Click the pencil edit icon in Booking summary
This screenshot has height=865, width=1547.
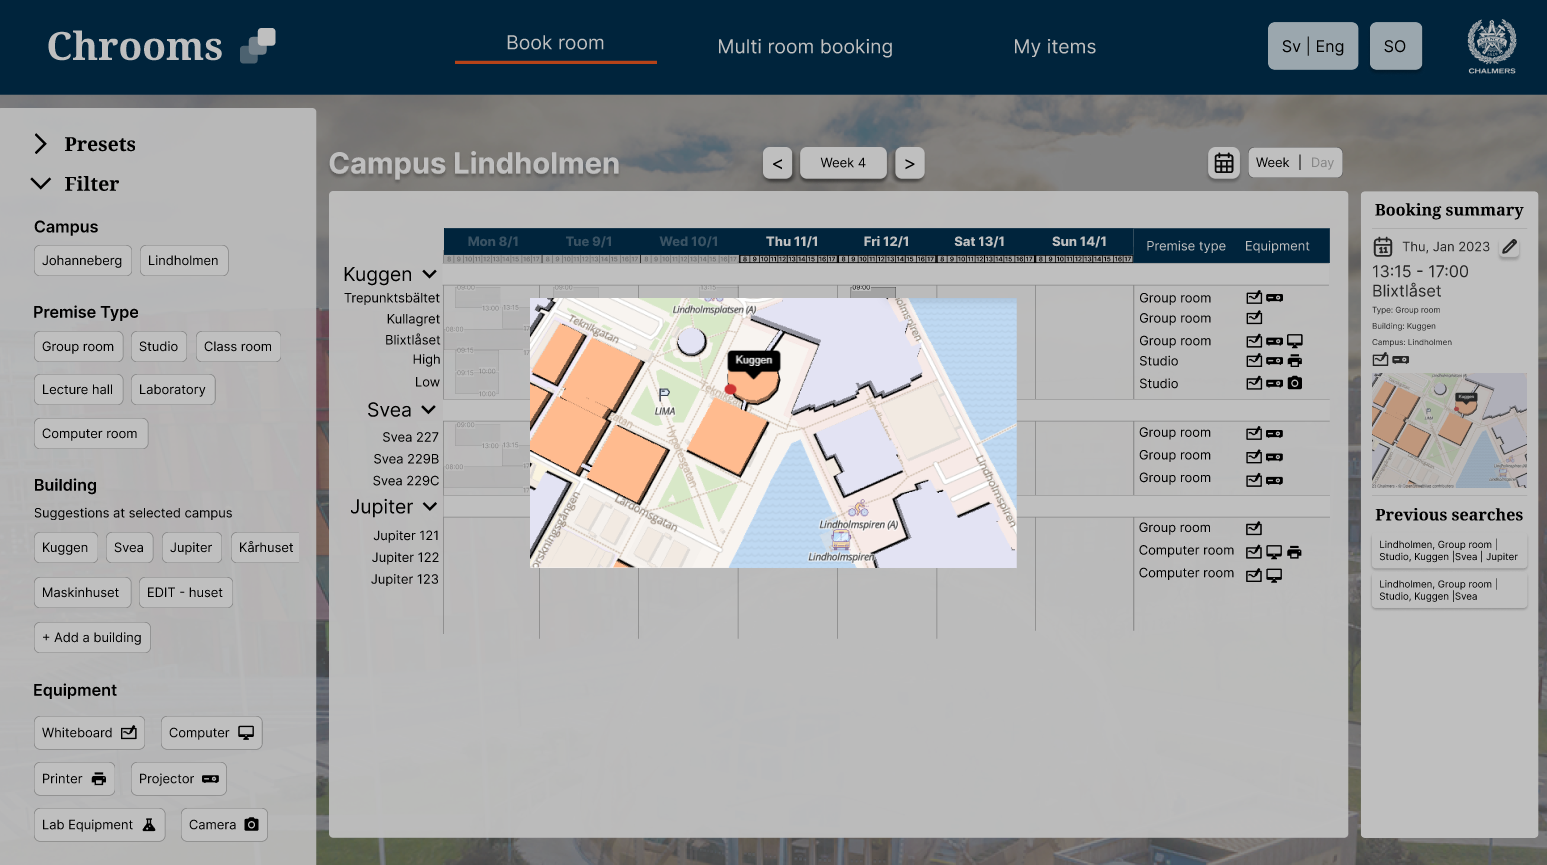(1509, 247)
